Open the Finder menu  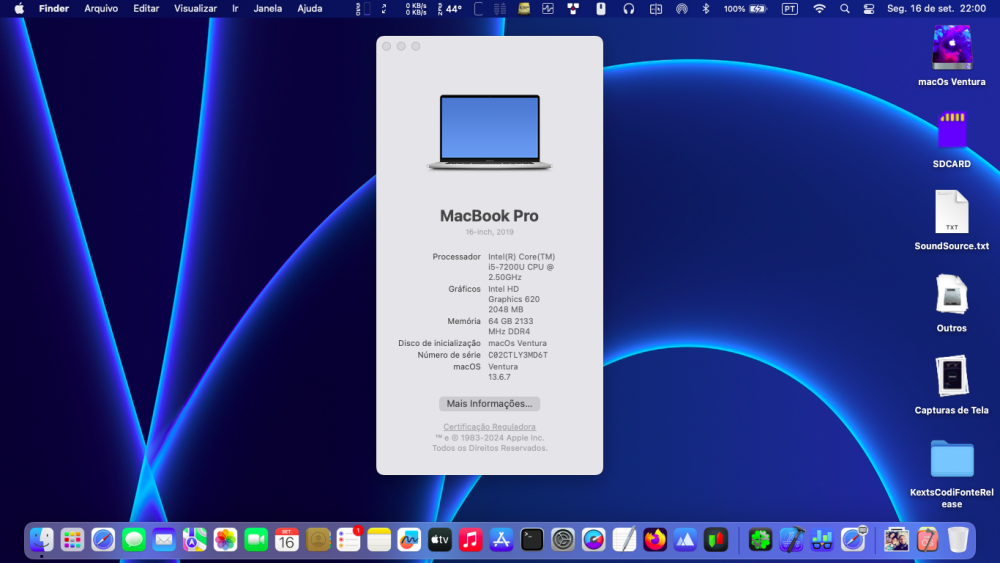(x=54, y=9)
